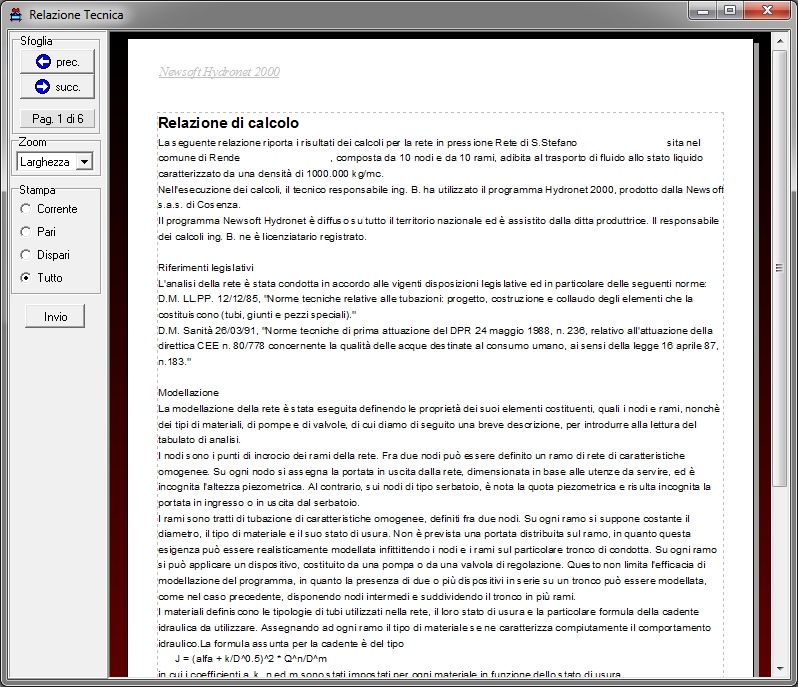The image size is (798, 687).
Task: Go to next page with succ. button
Action: 58,87
